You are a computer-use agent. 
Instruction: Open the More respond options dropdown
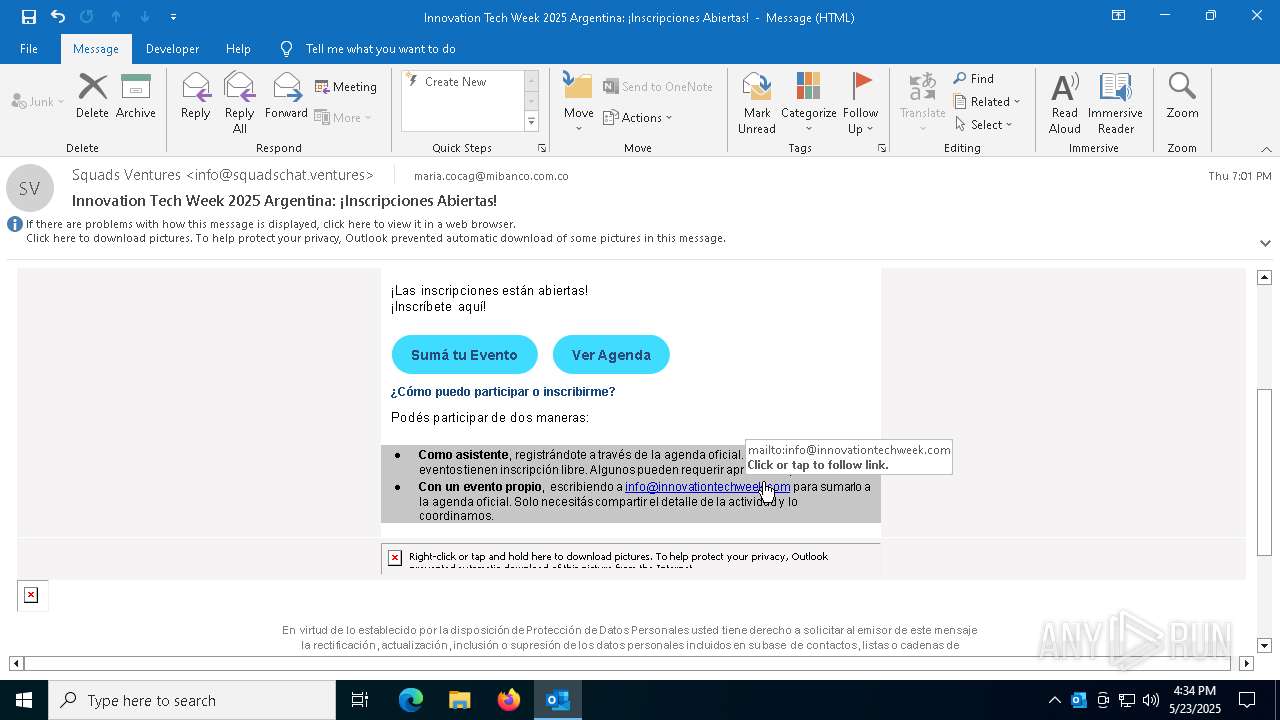pyautogui.click(x=343, y=117)
